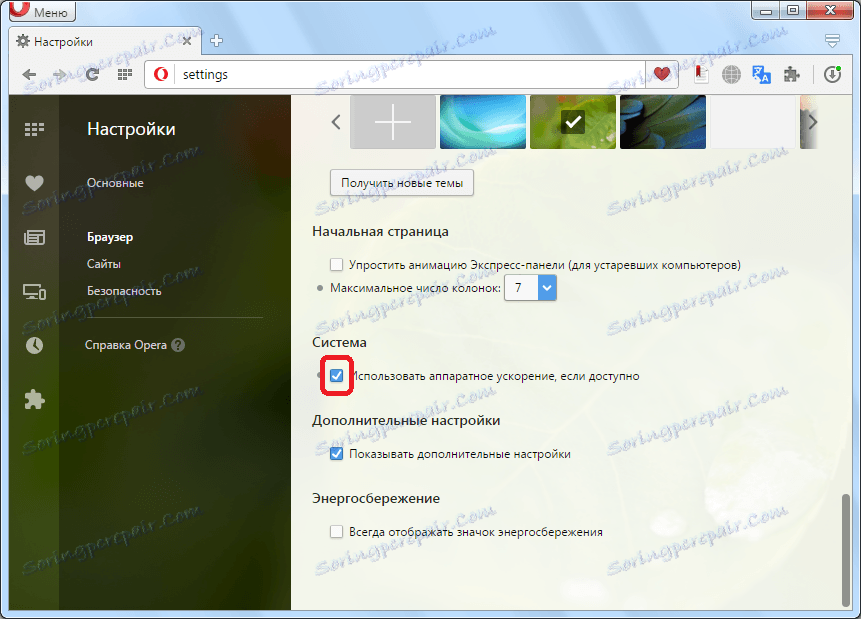
Task: Open the tab menu icon at the right of the tab bar
Action: click(x=832, y=41)
